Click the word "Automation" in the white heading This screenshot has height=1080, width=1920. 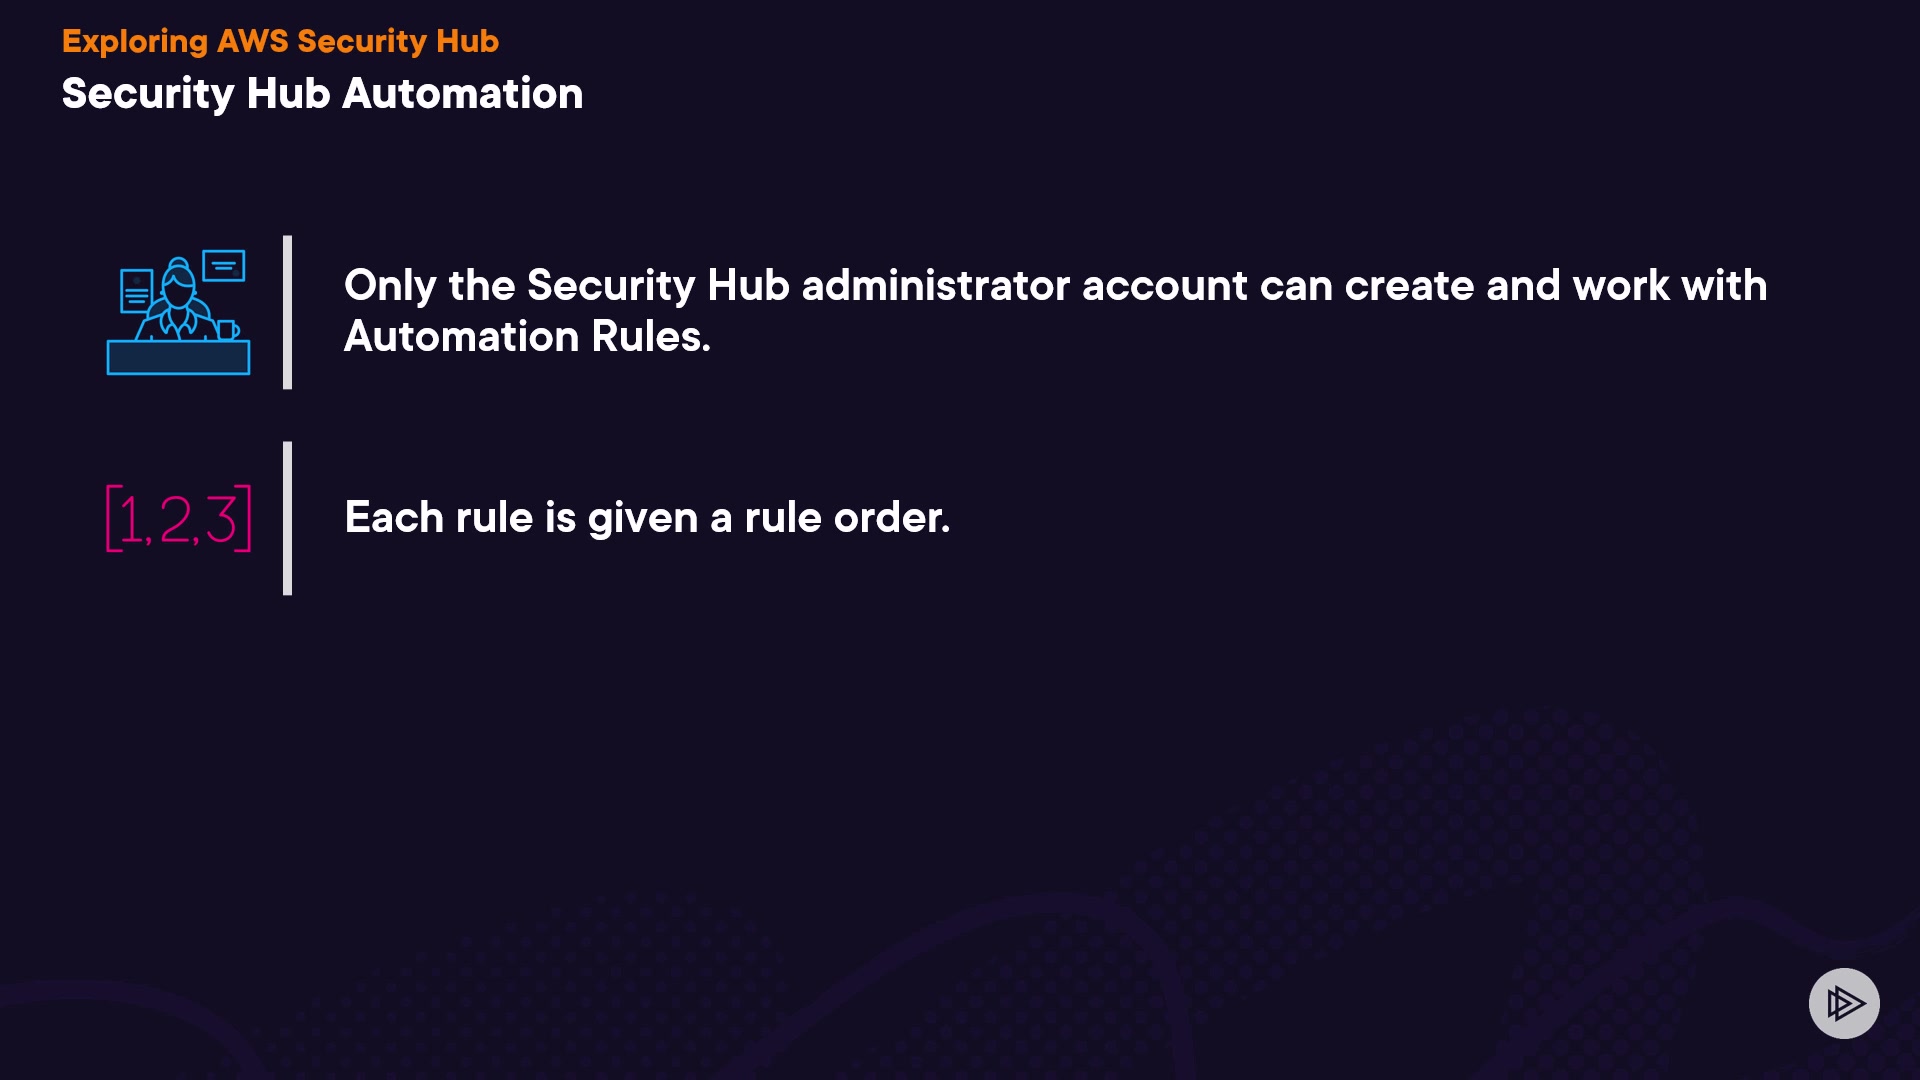462,93
